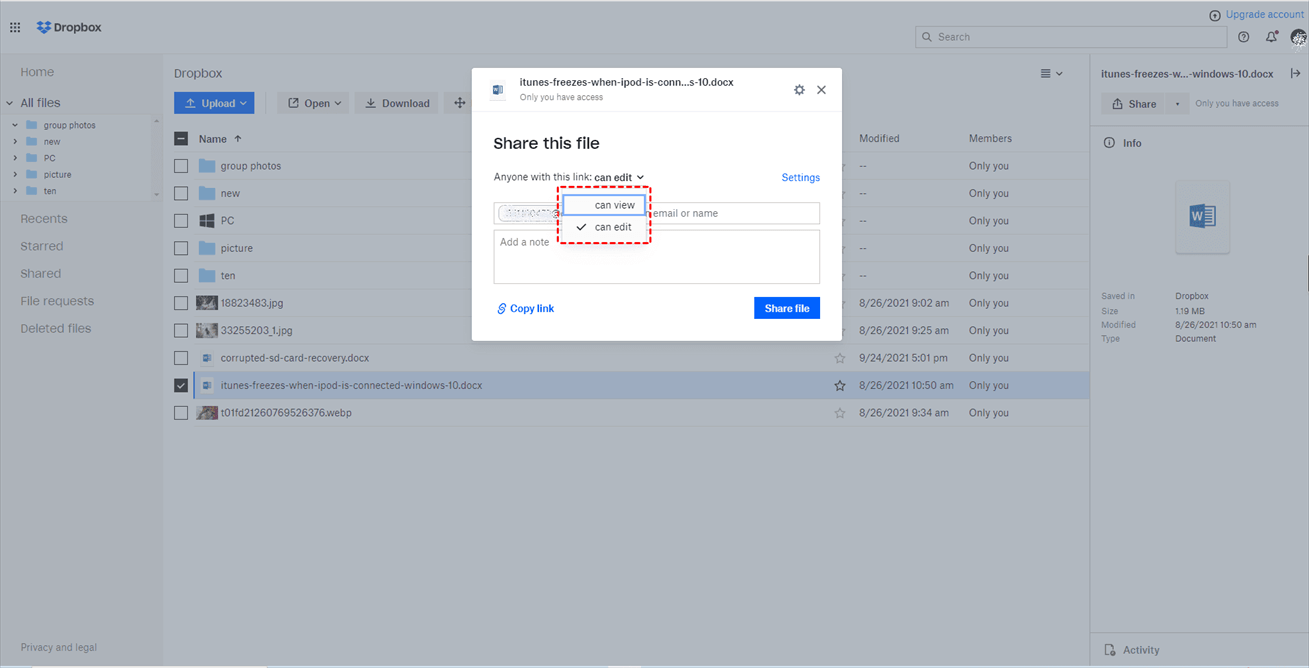Click the Download button
This screenshot has width=1309, height=668.
pos(397,103)
